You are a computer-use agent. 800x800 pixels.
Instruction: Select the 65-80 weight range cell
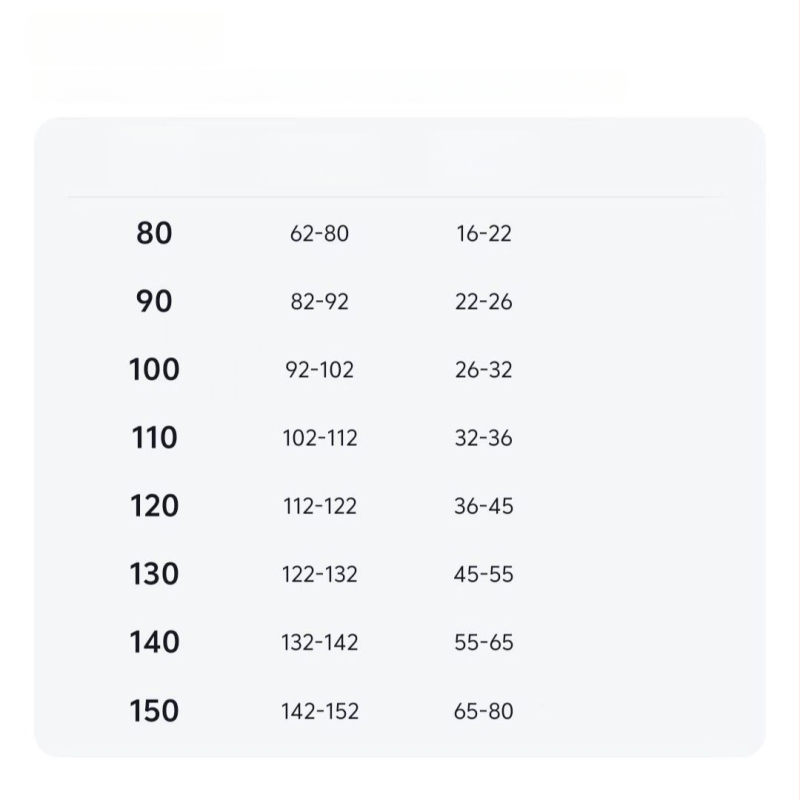click(483, 711)
